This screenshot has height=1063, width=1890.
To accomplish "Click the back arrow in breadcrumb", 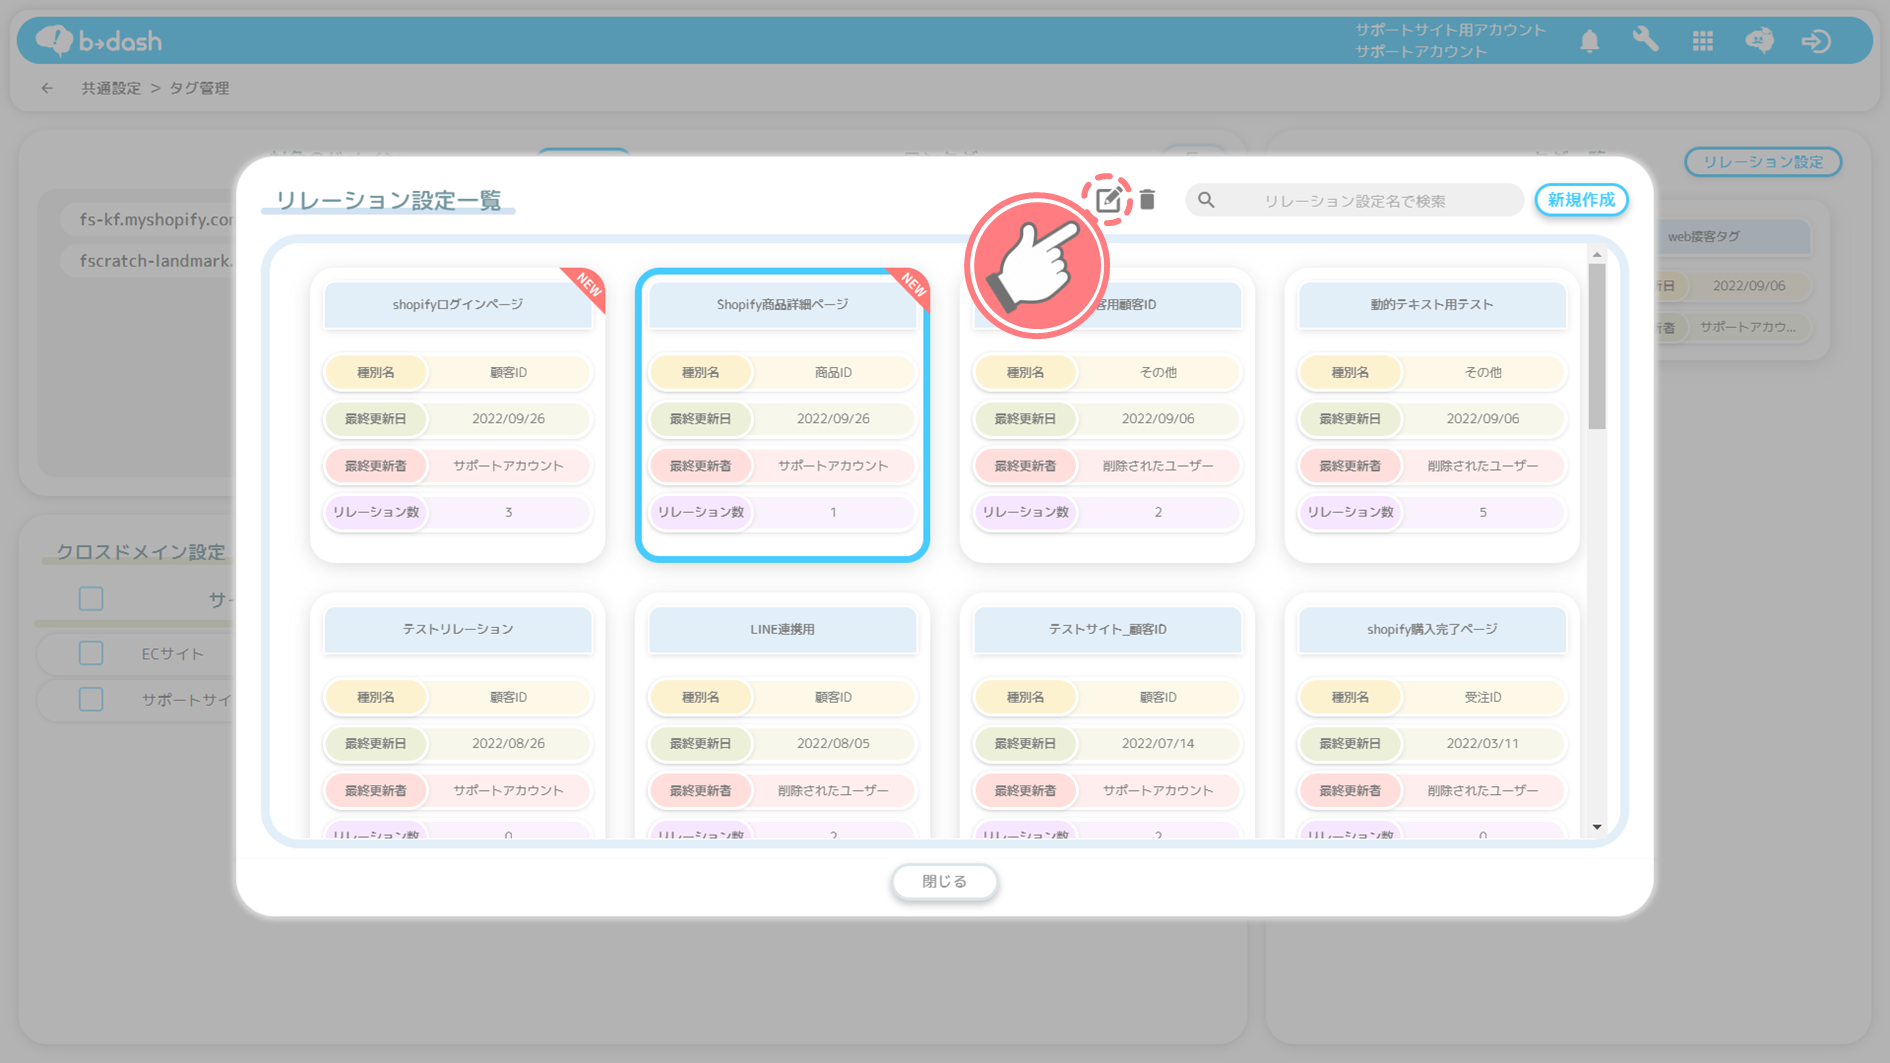I will point(47,88).
